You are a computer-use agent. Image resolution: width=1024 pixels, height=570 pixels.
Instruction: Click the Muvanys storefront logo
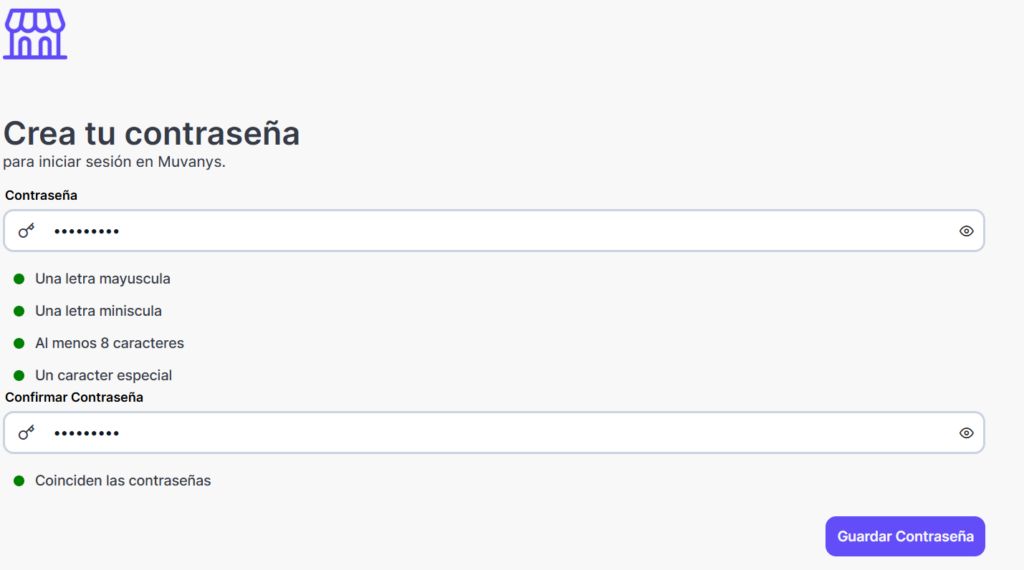(x=35, y=35)
